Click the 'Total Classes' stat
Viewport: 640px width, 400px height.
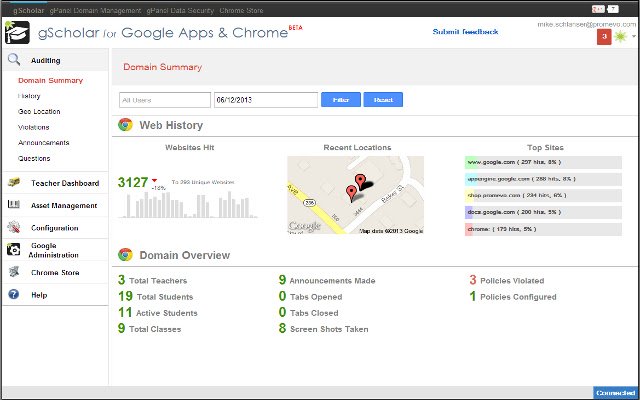pos(149,329)
